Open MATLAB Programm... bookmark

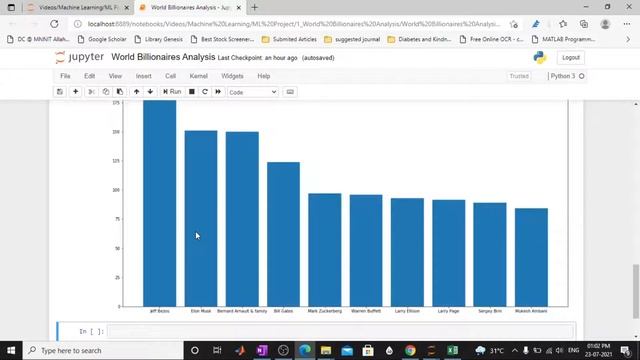coord(563,39)
